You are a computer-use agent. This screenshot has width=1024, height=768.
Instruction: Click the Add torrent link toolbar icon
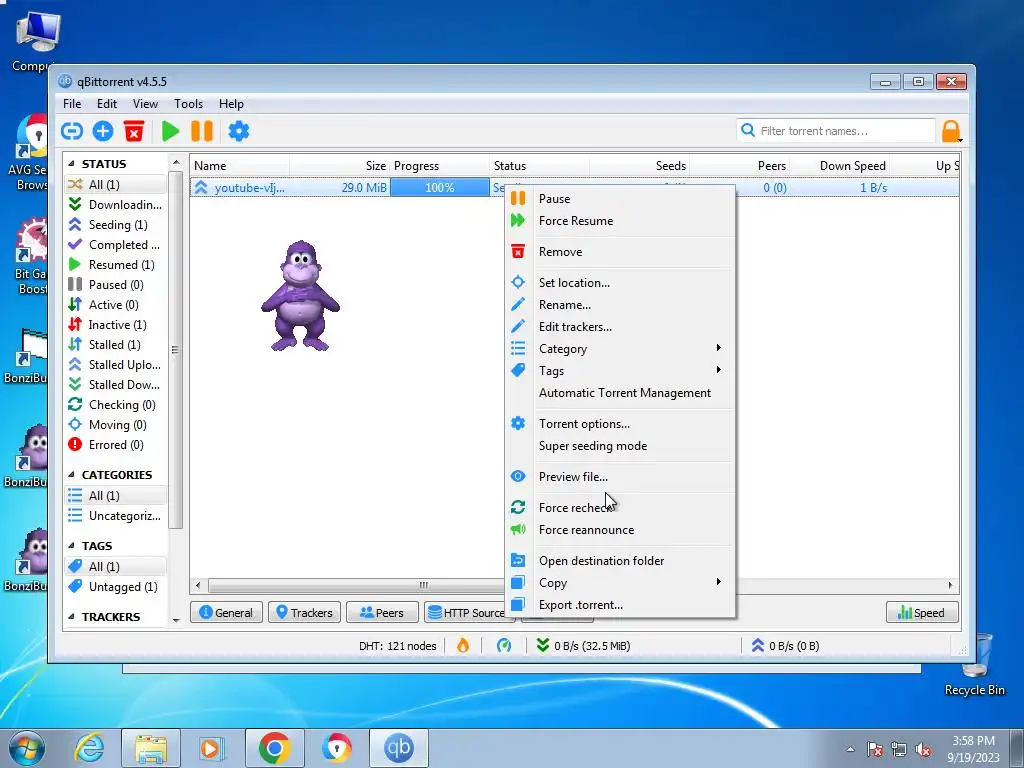pyautogui.click(x=72, y=131)
